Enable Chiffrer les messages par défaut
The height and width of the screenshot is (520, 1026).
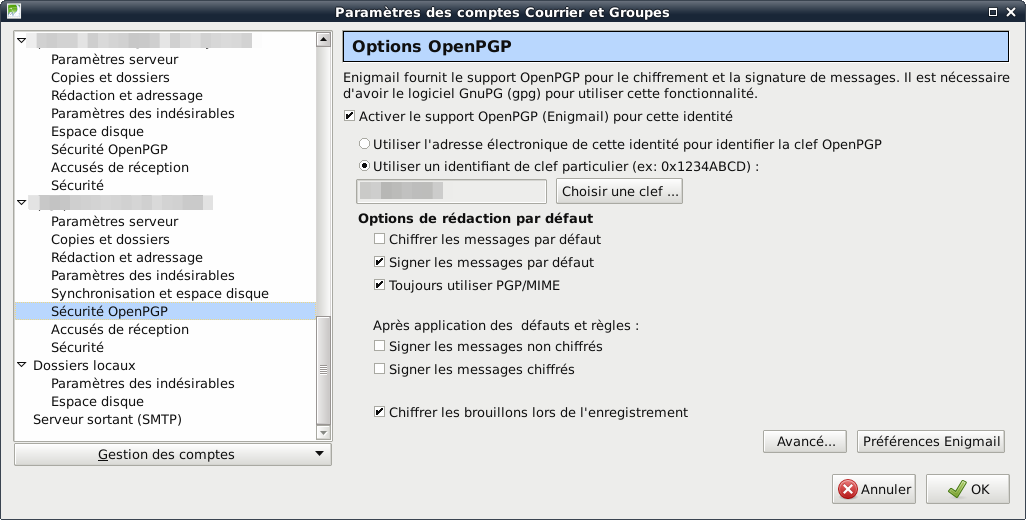tap(379, 240)
